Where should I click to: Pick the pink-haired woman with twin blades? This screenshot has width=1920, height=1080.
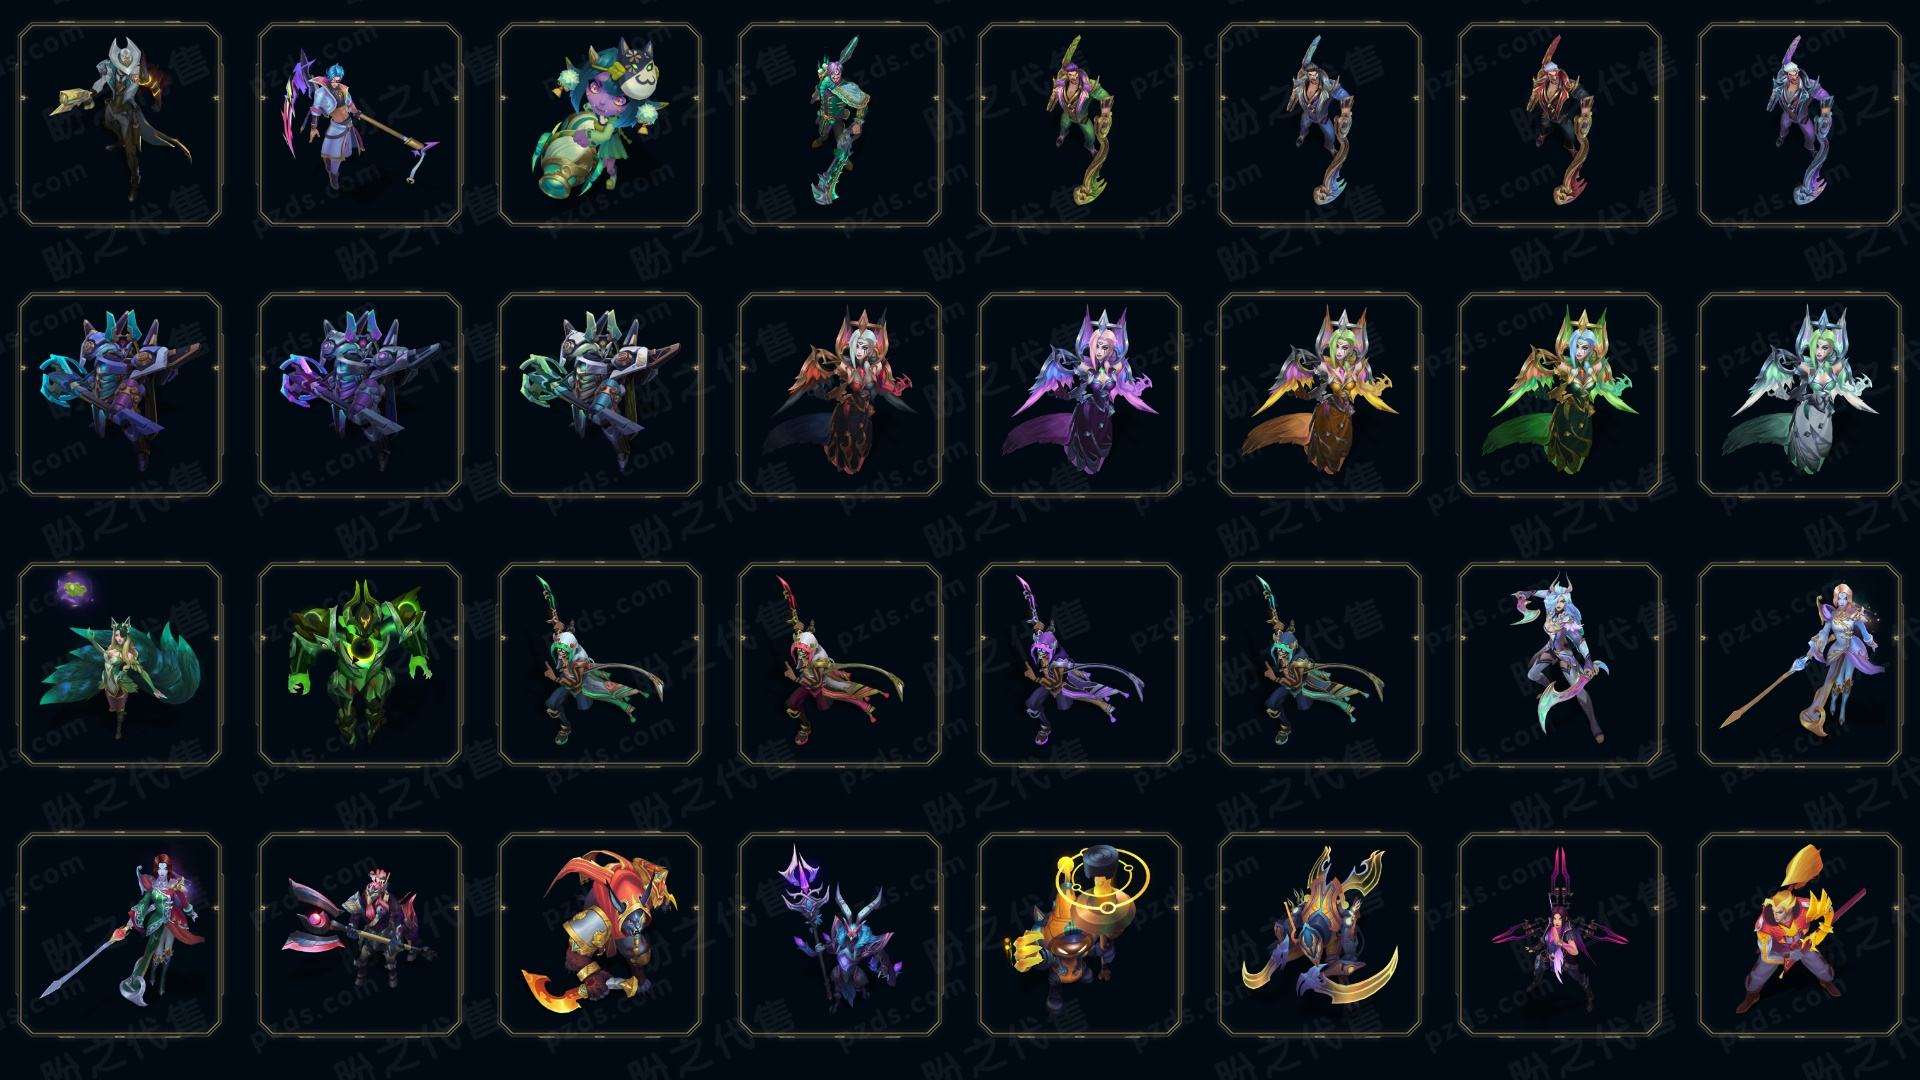pyautogui.click(x=1560, y=934)
